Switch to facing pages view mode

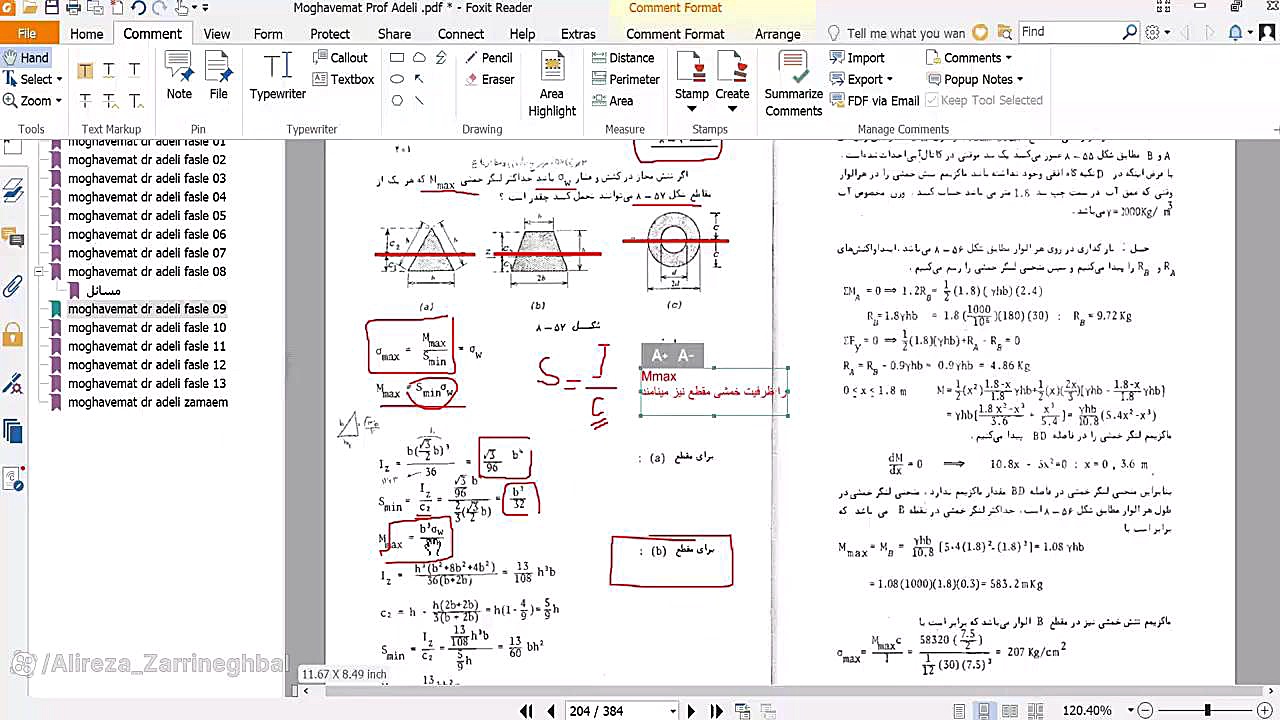click(1010, 711)
